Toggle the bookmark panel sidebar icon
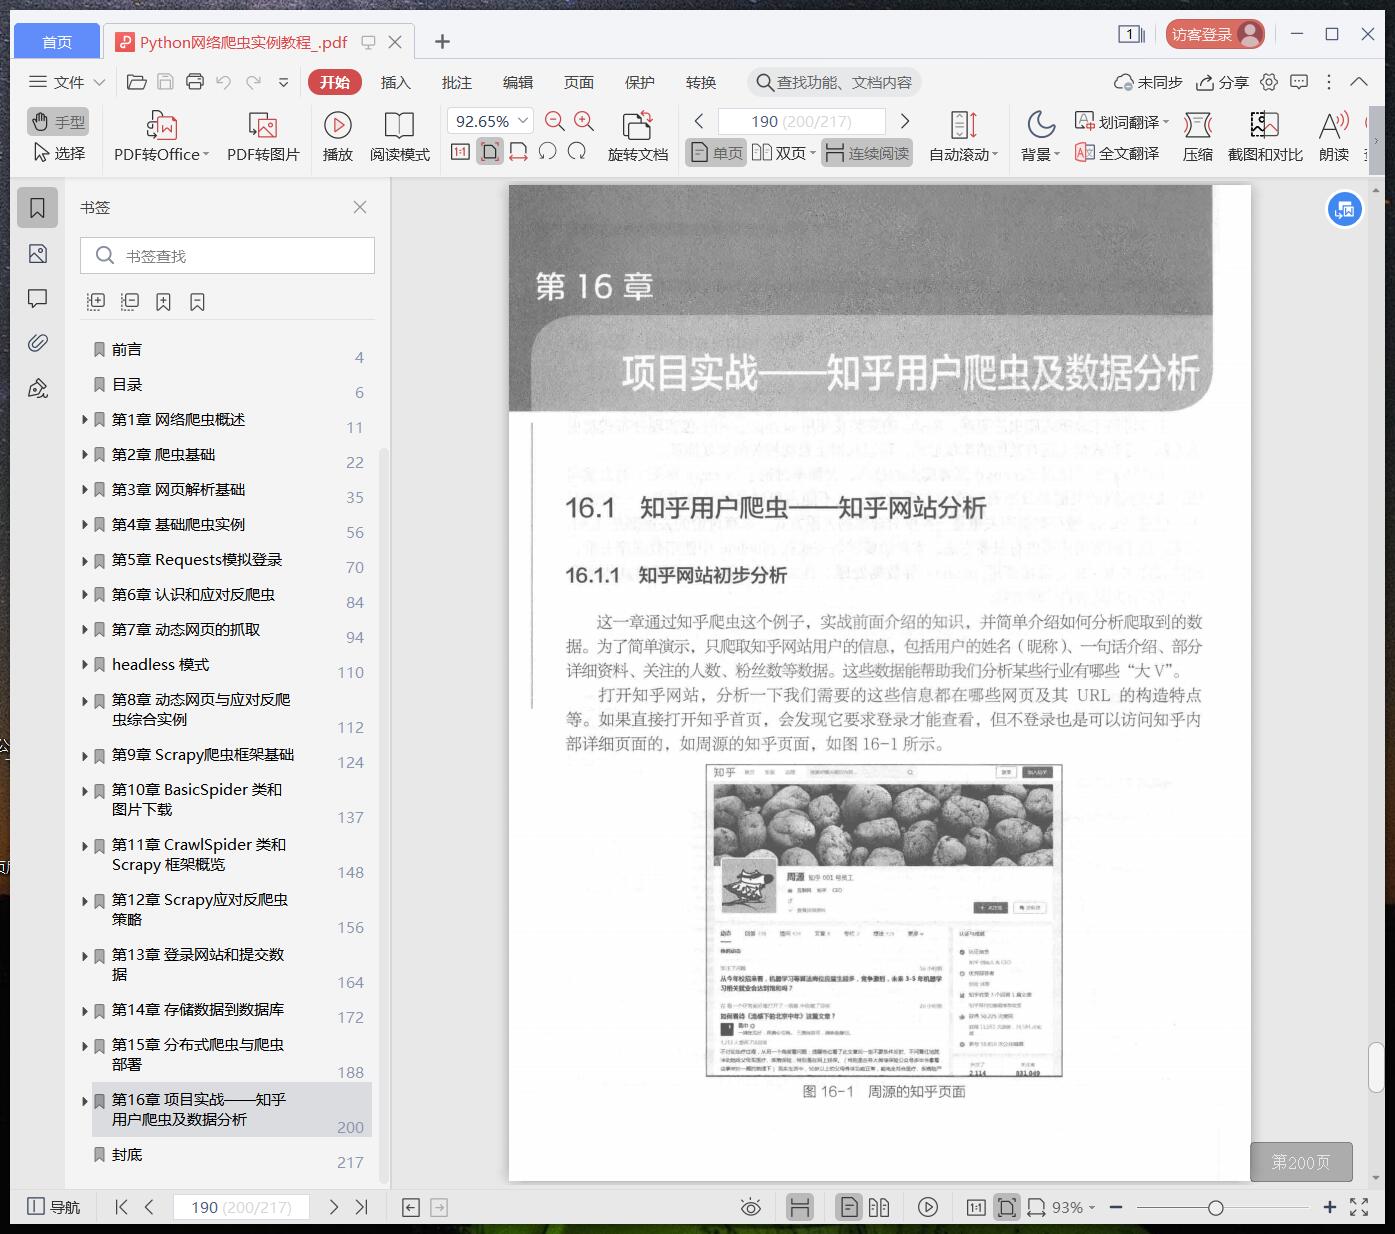This screenshot has height=1234, width=1395. (x=38, y=208)
